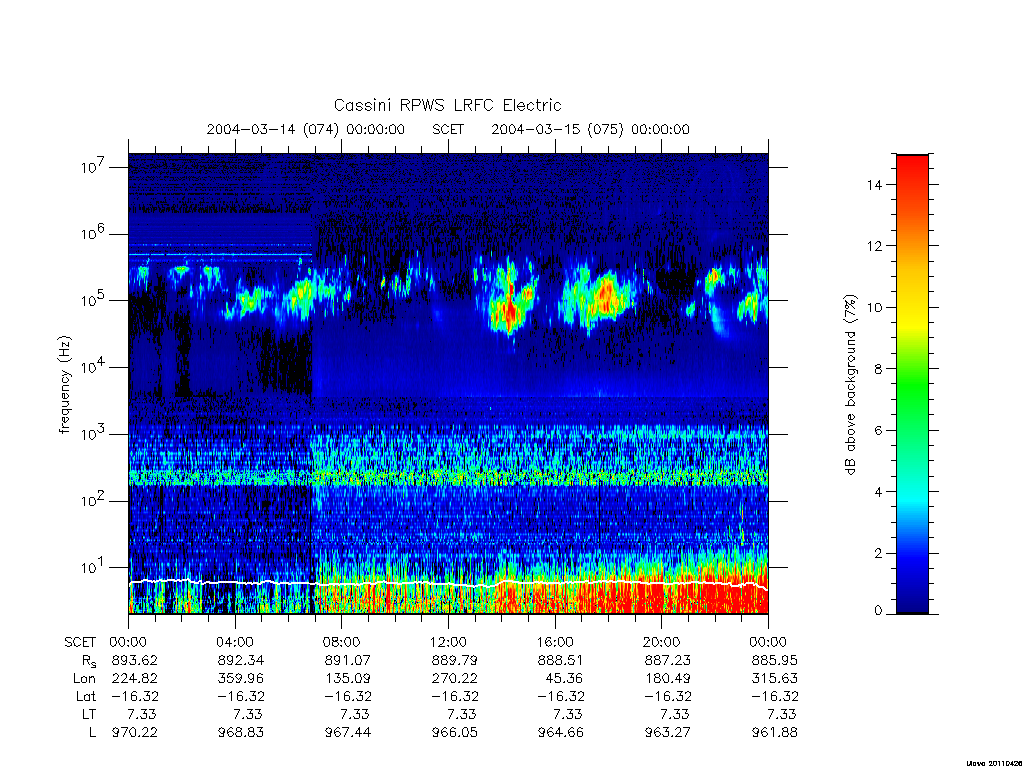Click the color bar tick label 8
The height and width of the screenshot is (768, 1024).
(x=877, y=369)
